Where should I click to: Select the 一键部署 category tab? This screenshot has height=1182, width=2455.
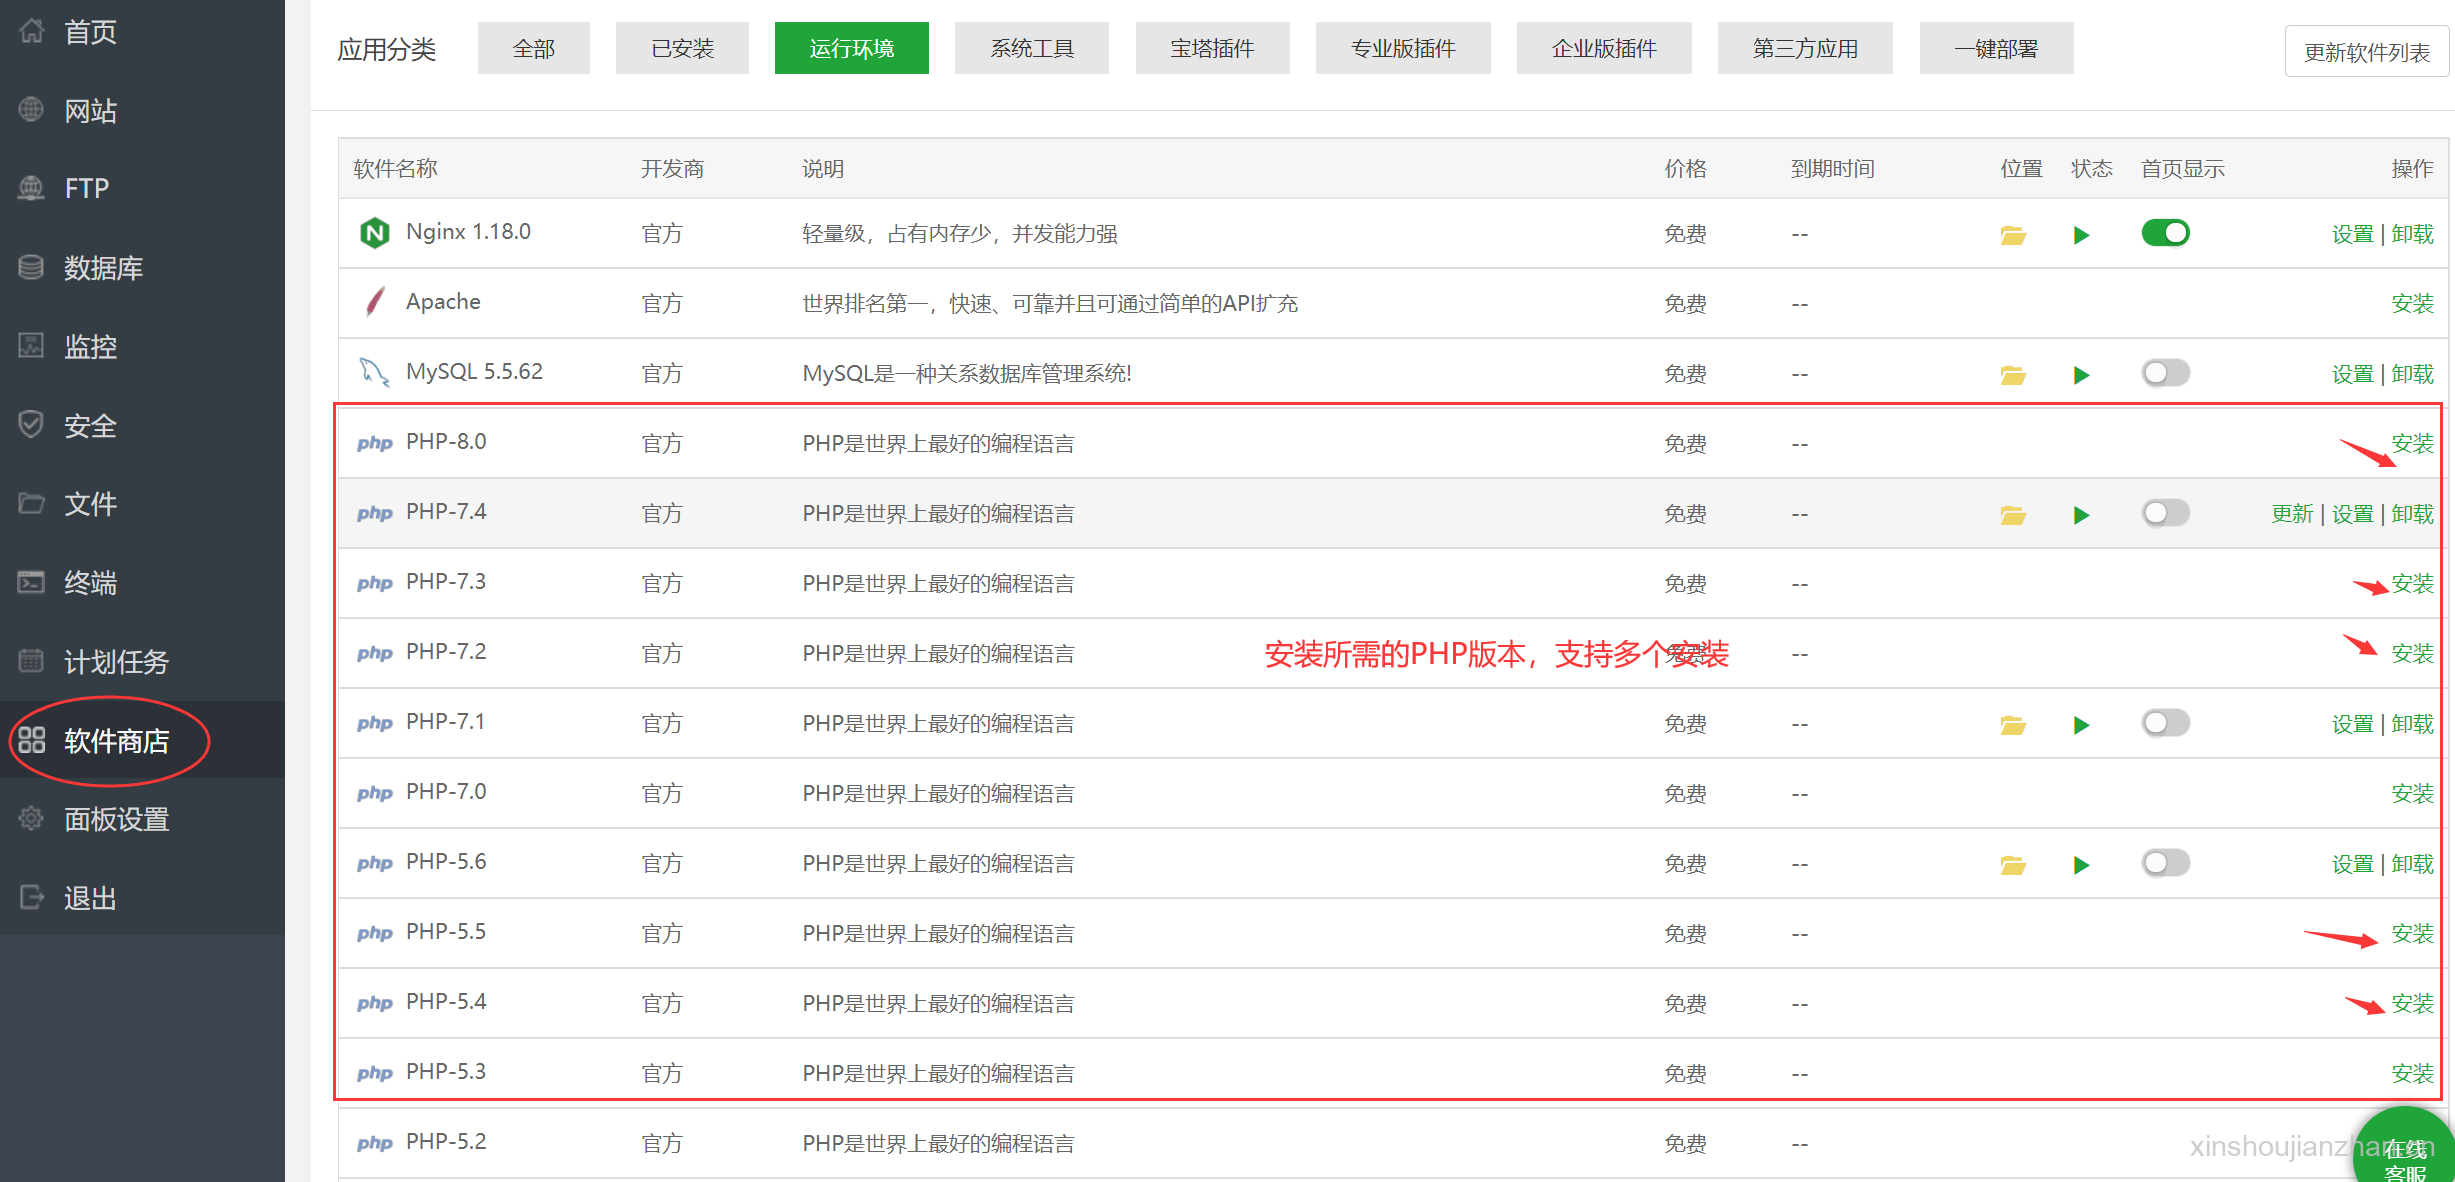tap(1996, 48)
